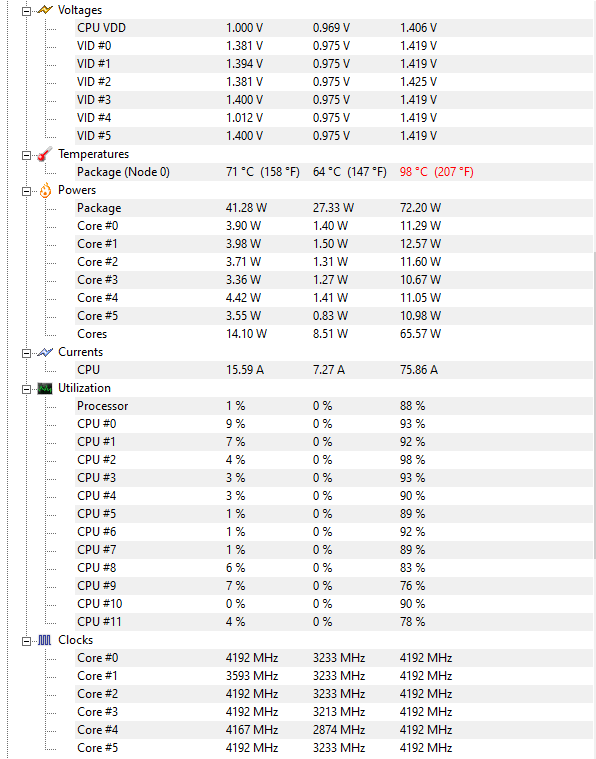This screenshot has height=759, width=596.
Task: Click the Voltages lightning icon
Action: [45, 10]
